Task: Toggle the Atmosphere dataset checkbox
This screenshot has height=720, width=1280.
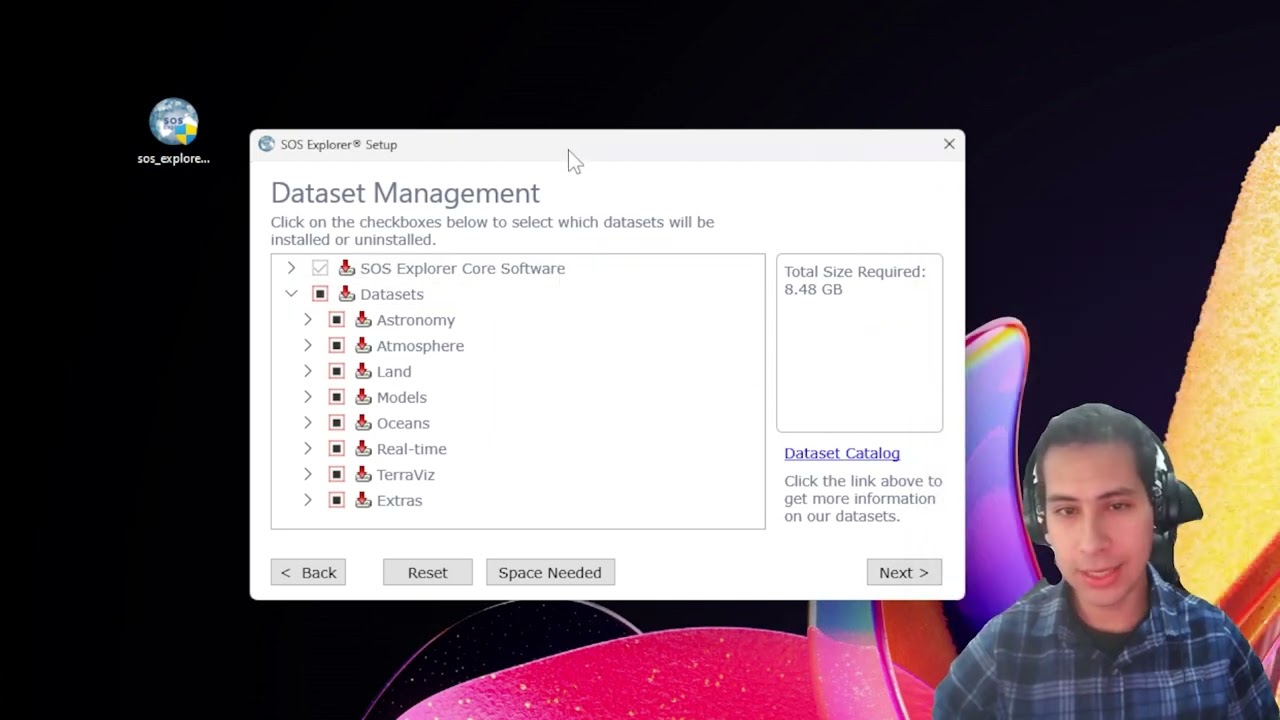Action: click(337, 346)
